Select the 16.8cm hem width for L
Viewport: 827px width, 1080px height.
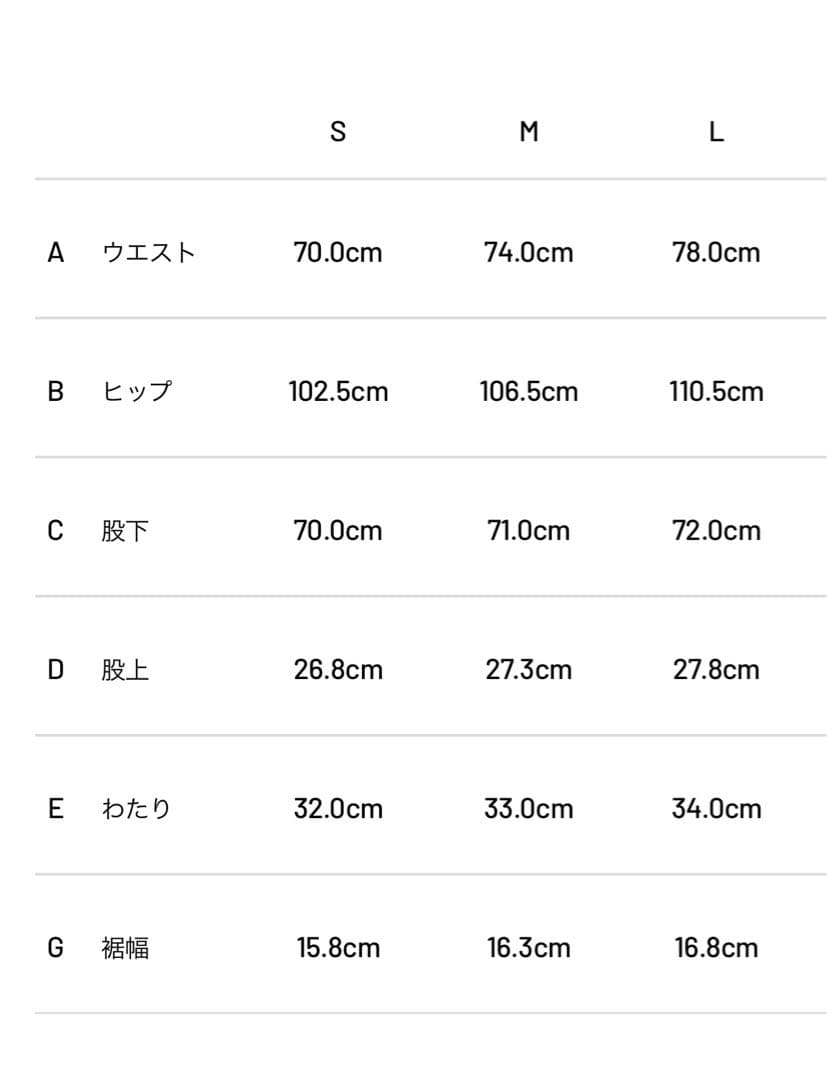(716, 947)
